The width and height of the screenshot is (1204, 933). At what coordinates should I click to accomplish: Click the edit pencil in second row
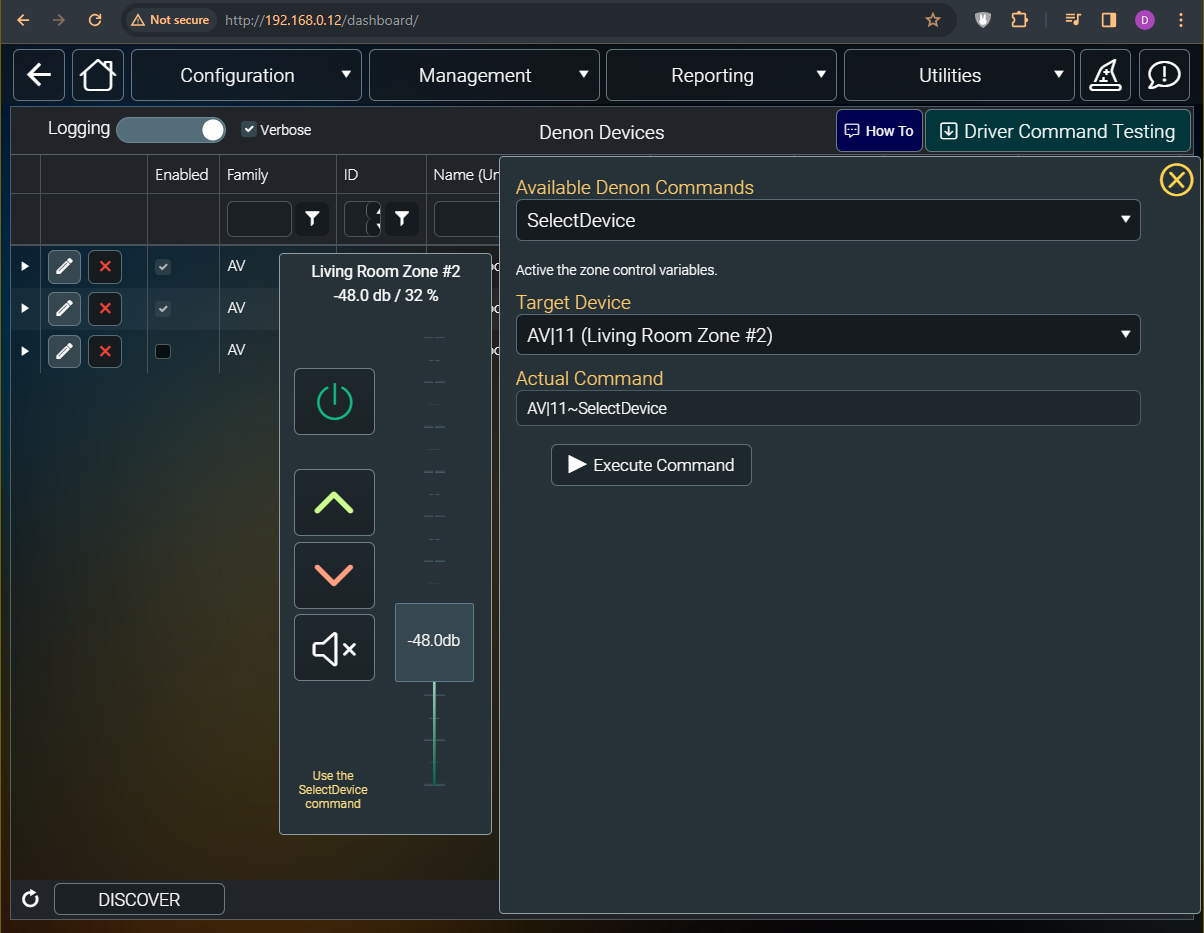(64, 308)
